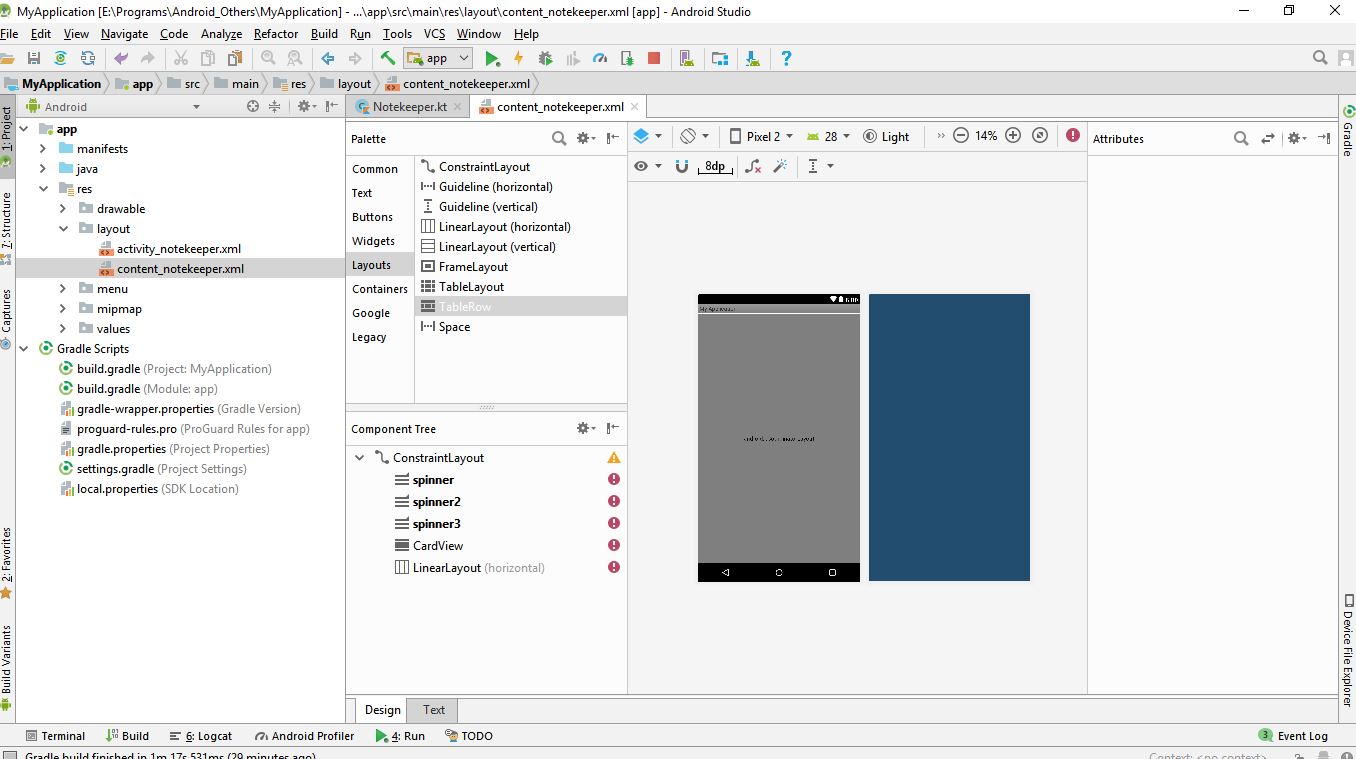Screen dimensions: 1356x759
Task: Search in the Palette panel
Action: 559,138
